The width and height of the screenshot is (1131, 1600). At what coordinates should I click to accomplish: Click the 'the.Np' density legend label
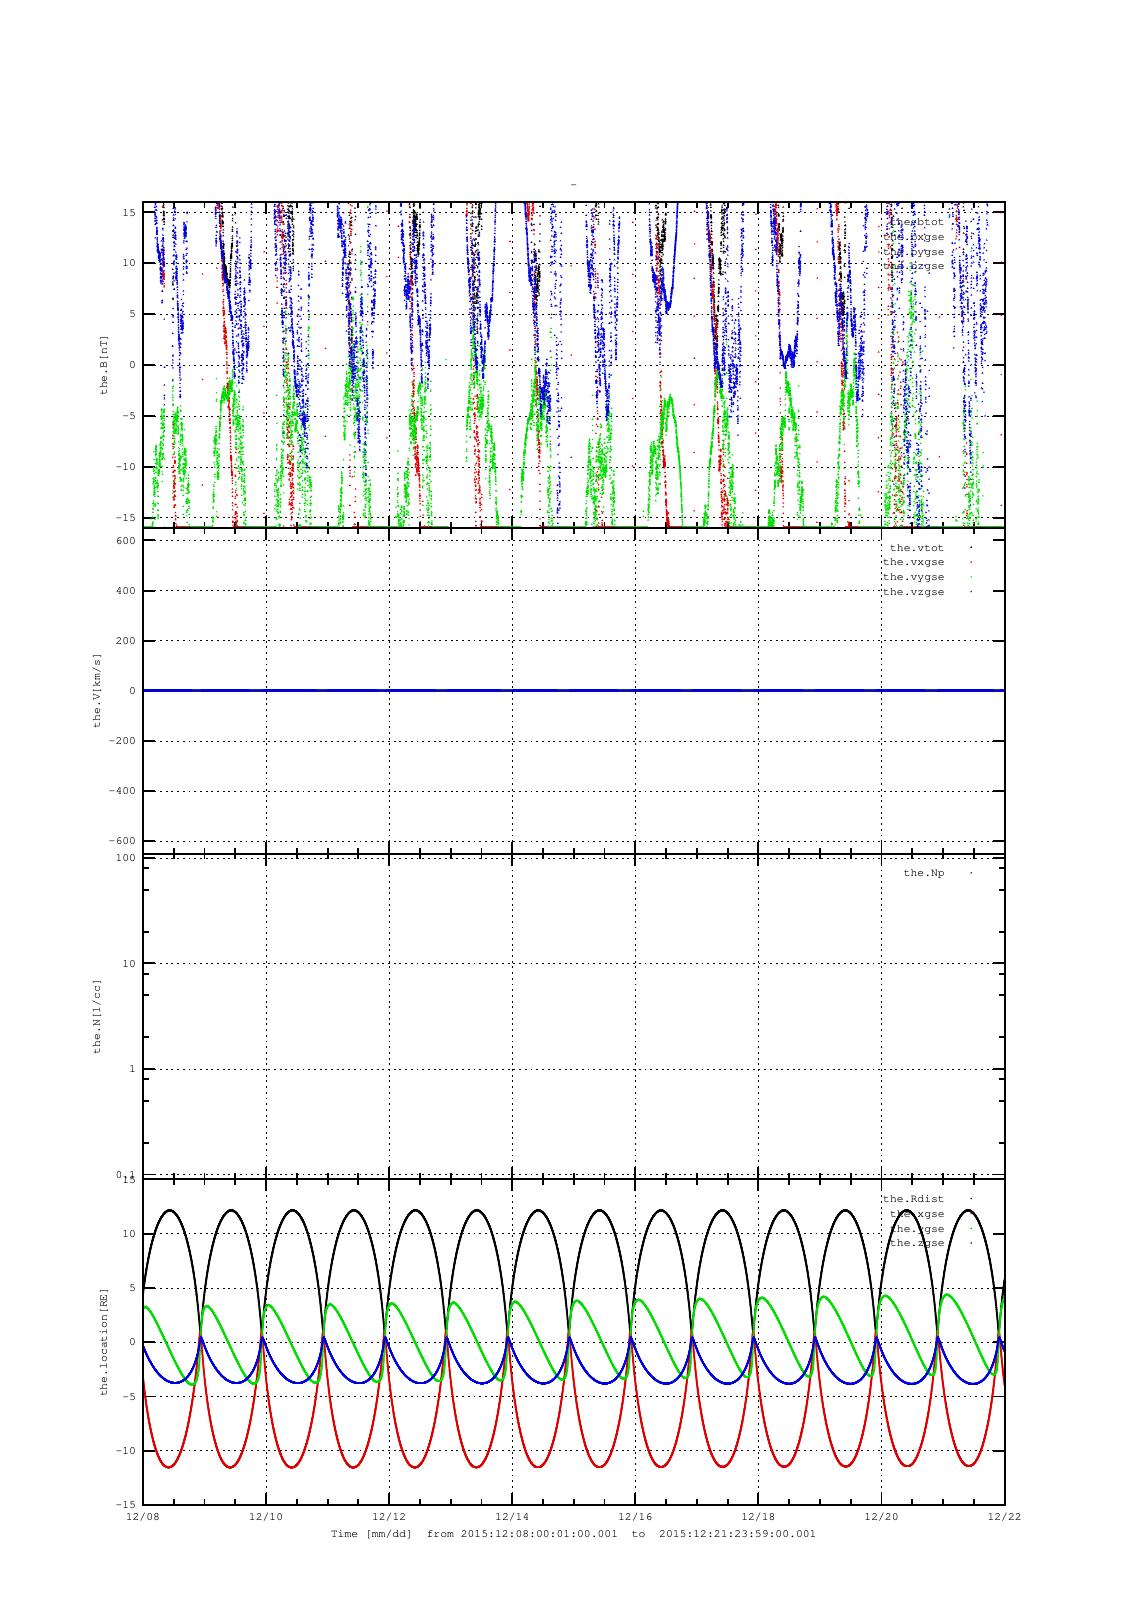click(x=923, y=873)
